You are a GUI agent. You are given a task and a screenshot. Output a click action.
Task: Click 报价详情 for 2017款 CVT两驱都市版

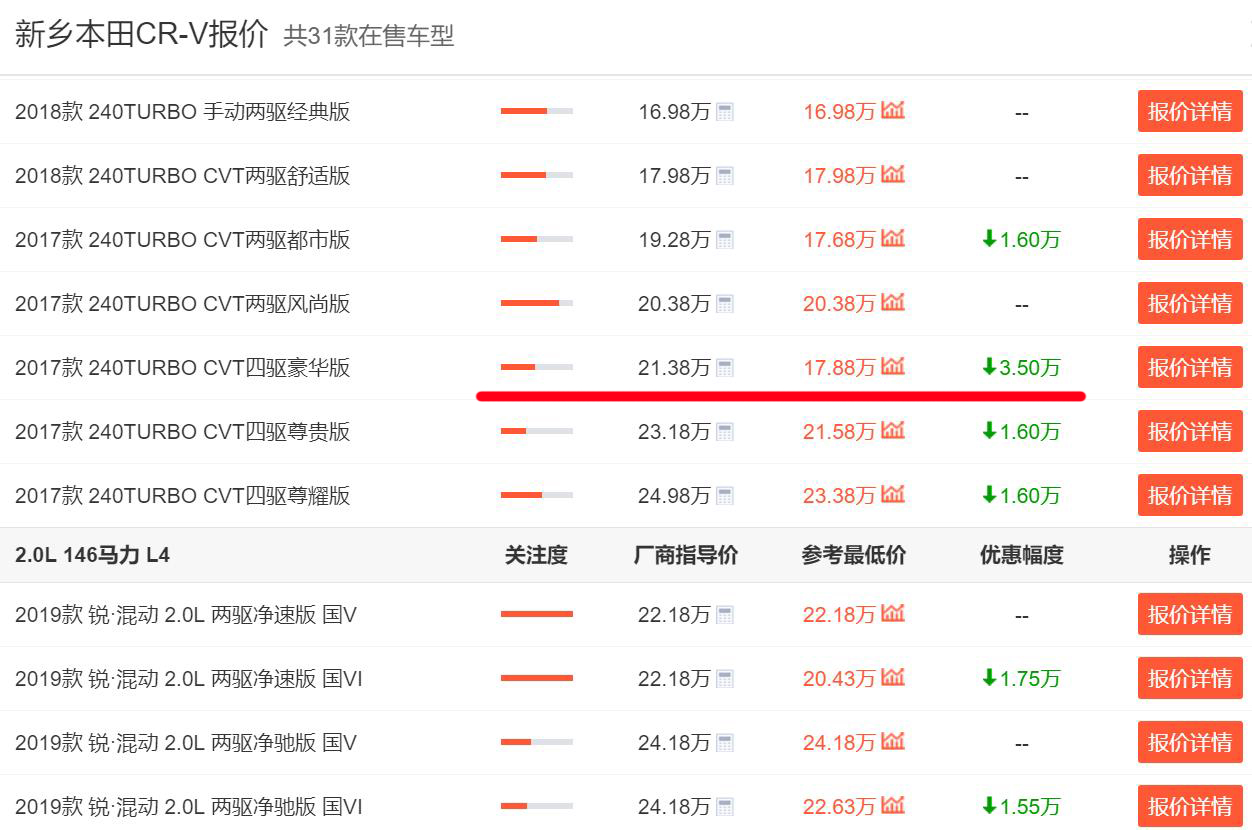click(x=1190, y=239)
